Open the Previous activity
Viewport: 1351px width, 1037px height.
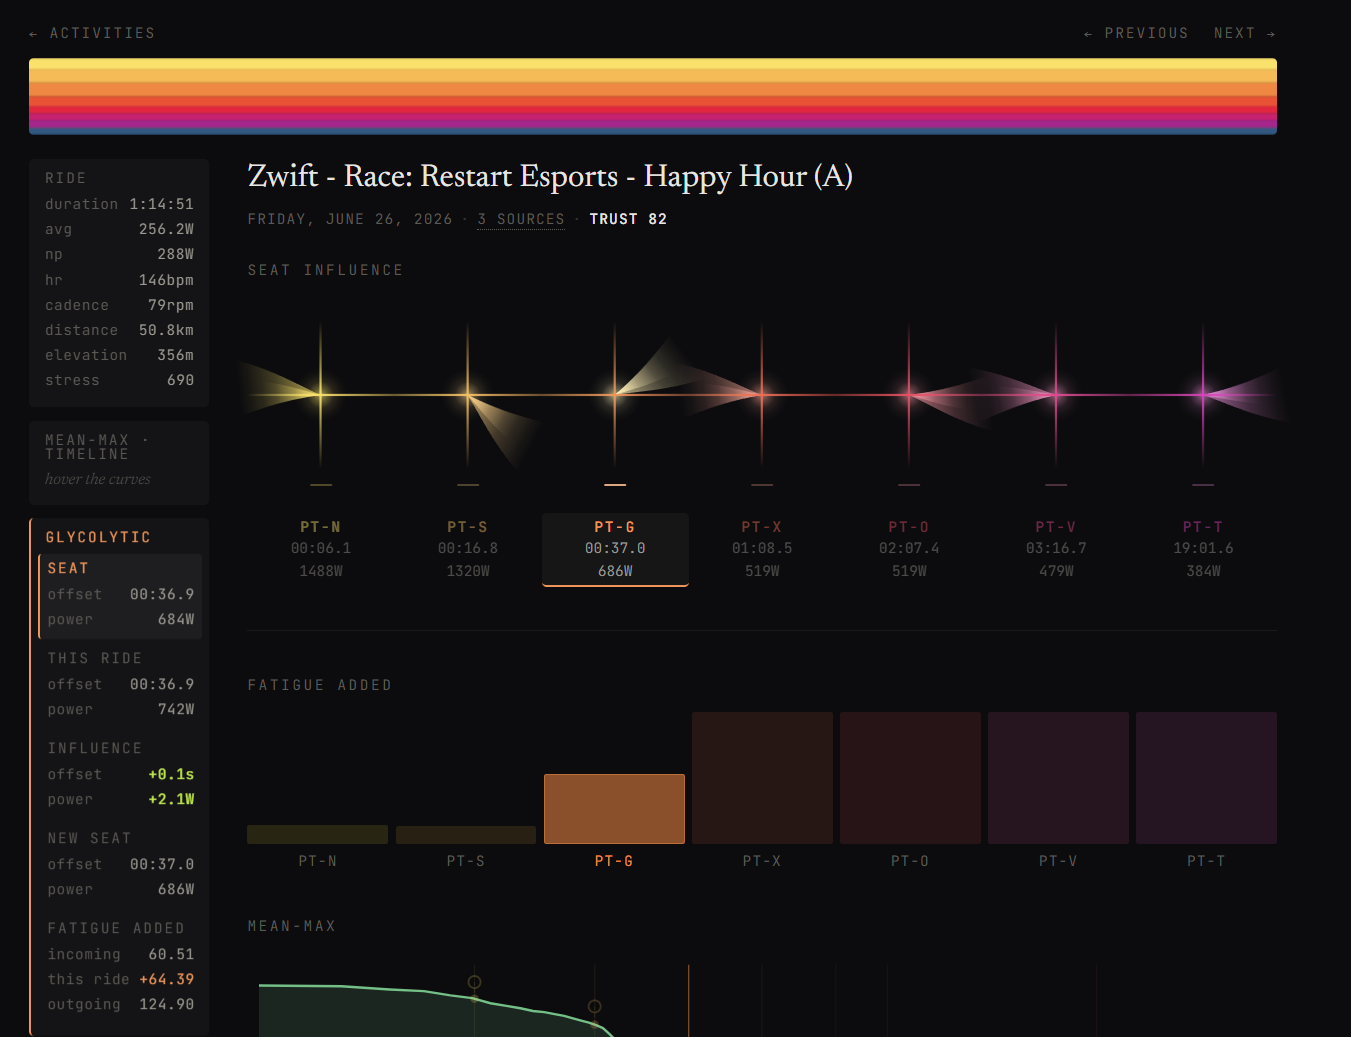point(1136,33)
